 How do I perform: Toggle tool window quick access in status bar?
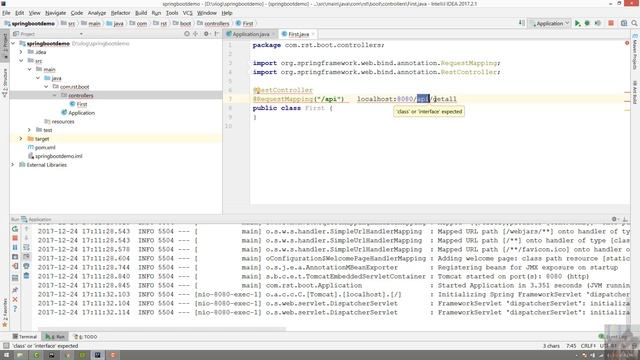pos(6,346)
